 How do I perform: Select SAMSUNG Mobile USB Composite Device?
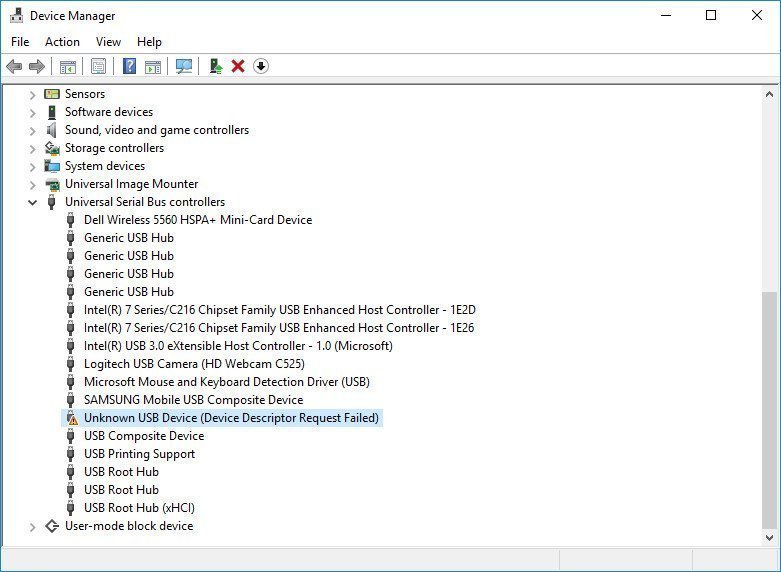coord(193,400)
